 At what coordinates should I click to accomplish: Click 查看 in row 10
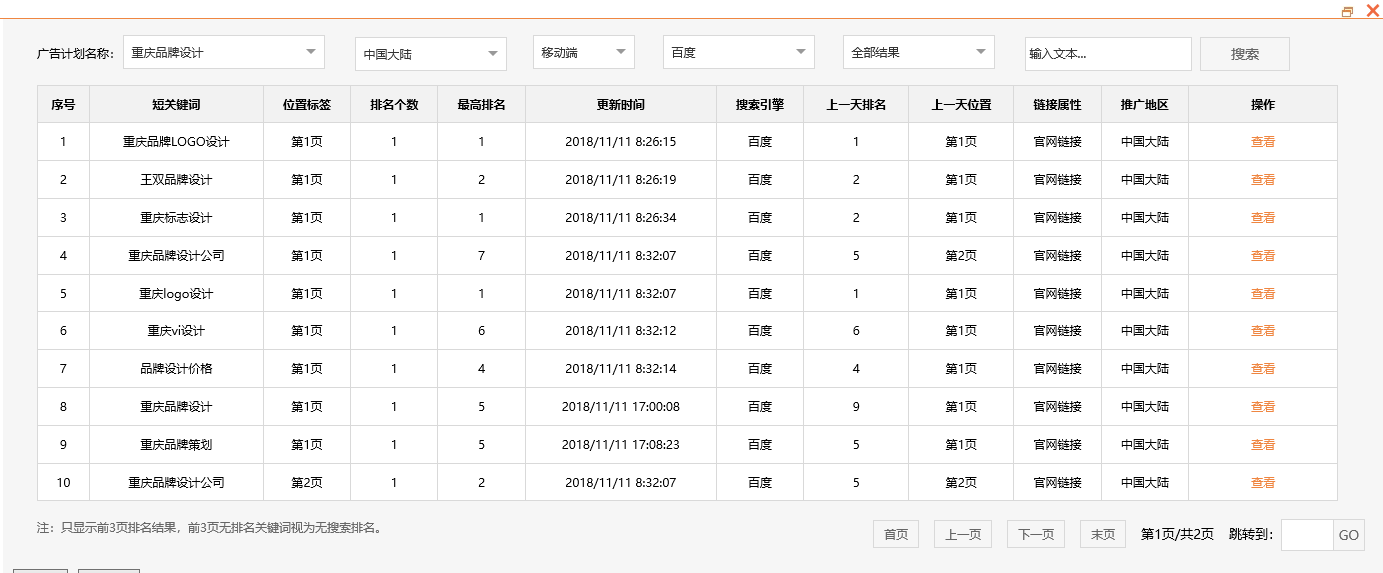[1263, 483]
